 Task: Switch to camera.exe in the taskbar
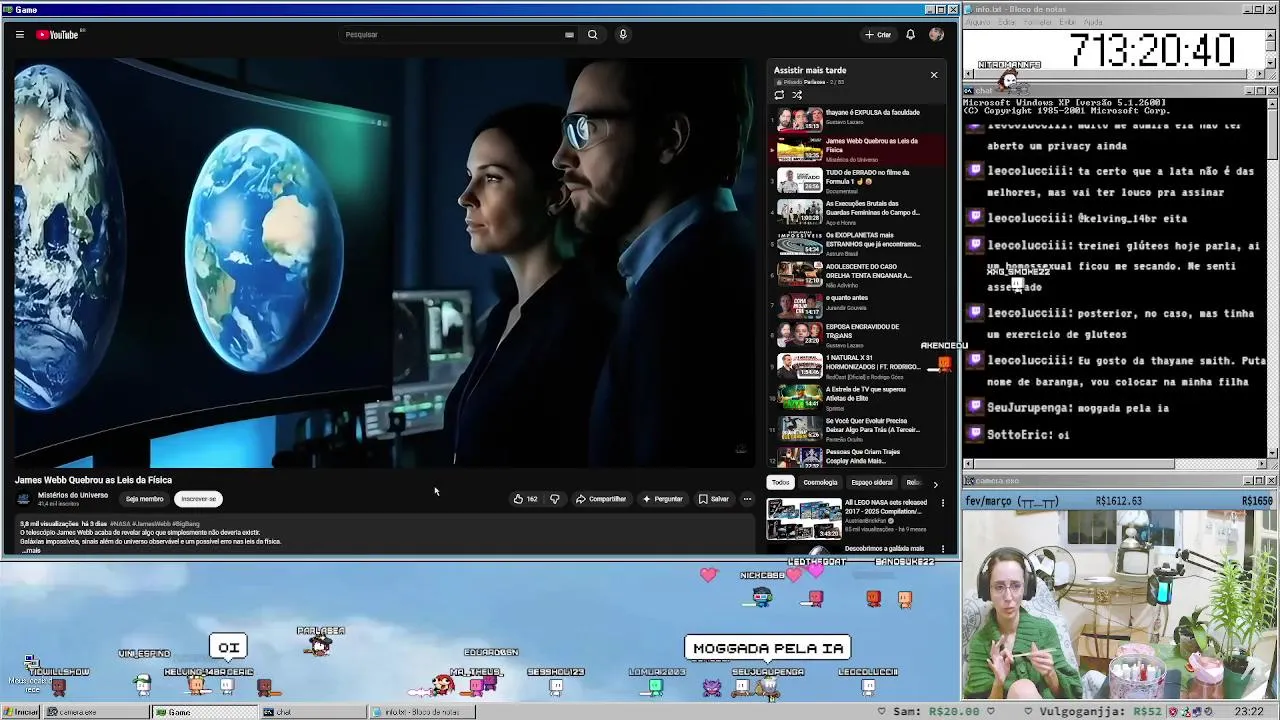[x=96, y=712]
